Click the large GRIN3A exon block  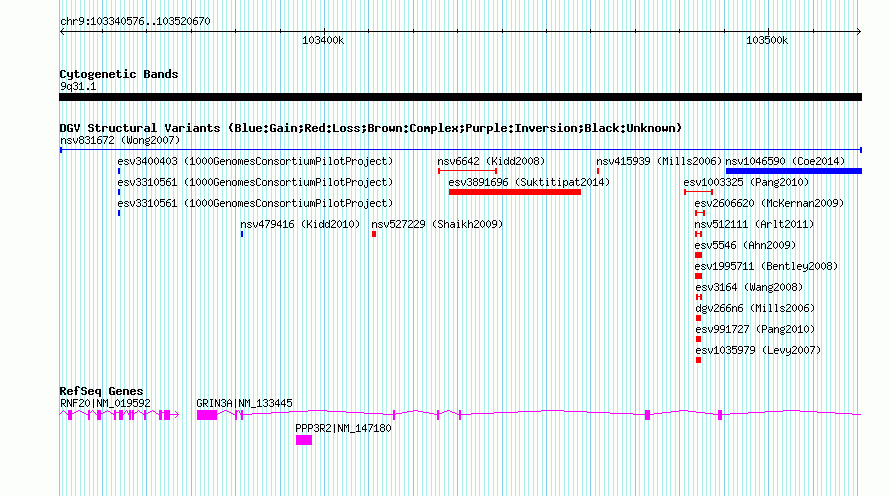click(x=207, y=415)
